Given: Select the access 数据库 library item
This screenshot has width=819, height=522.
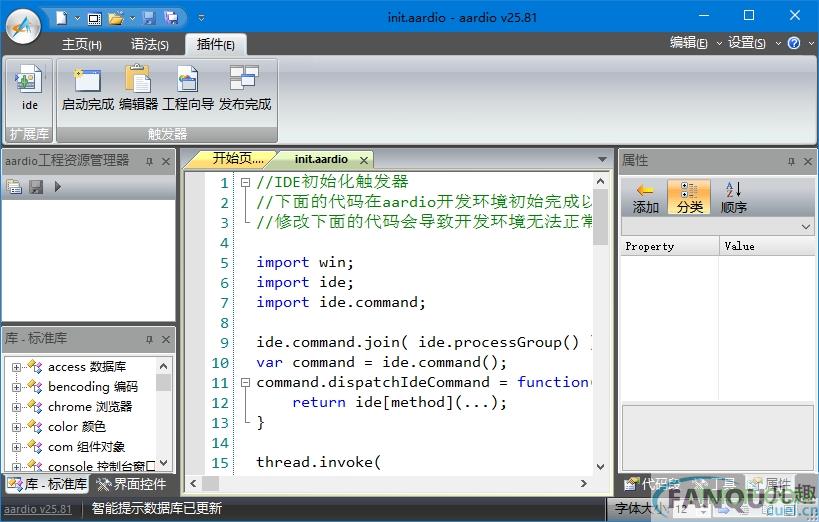Looking at the screenshot, I should (87, 367).
